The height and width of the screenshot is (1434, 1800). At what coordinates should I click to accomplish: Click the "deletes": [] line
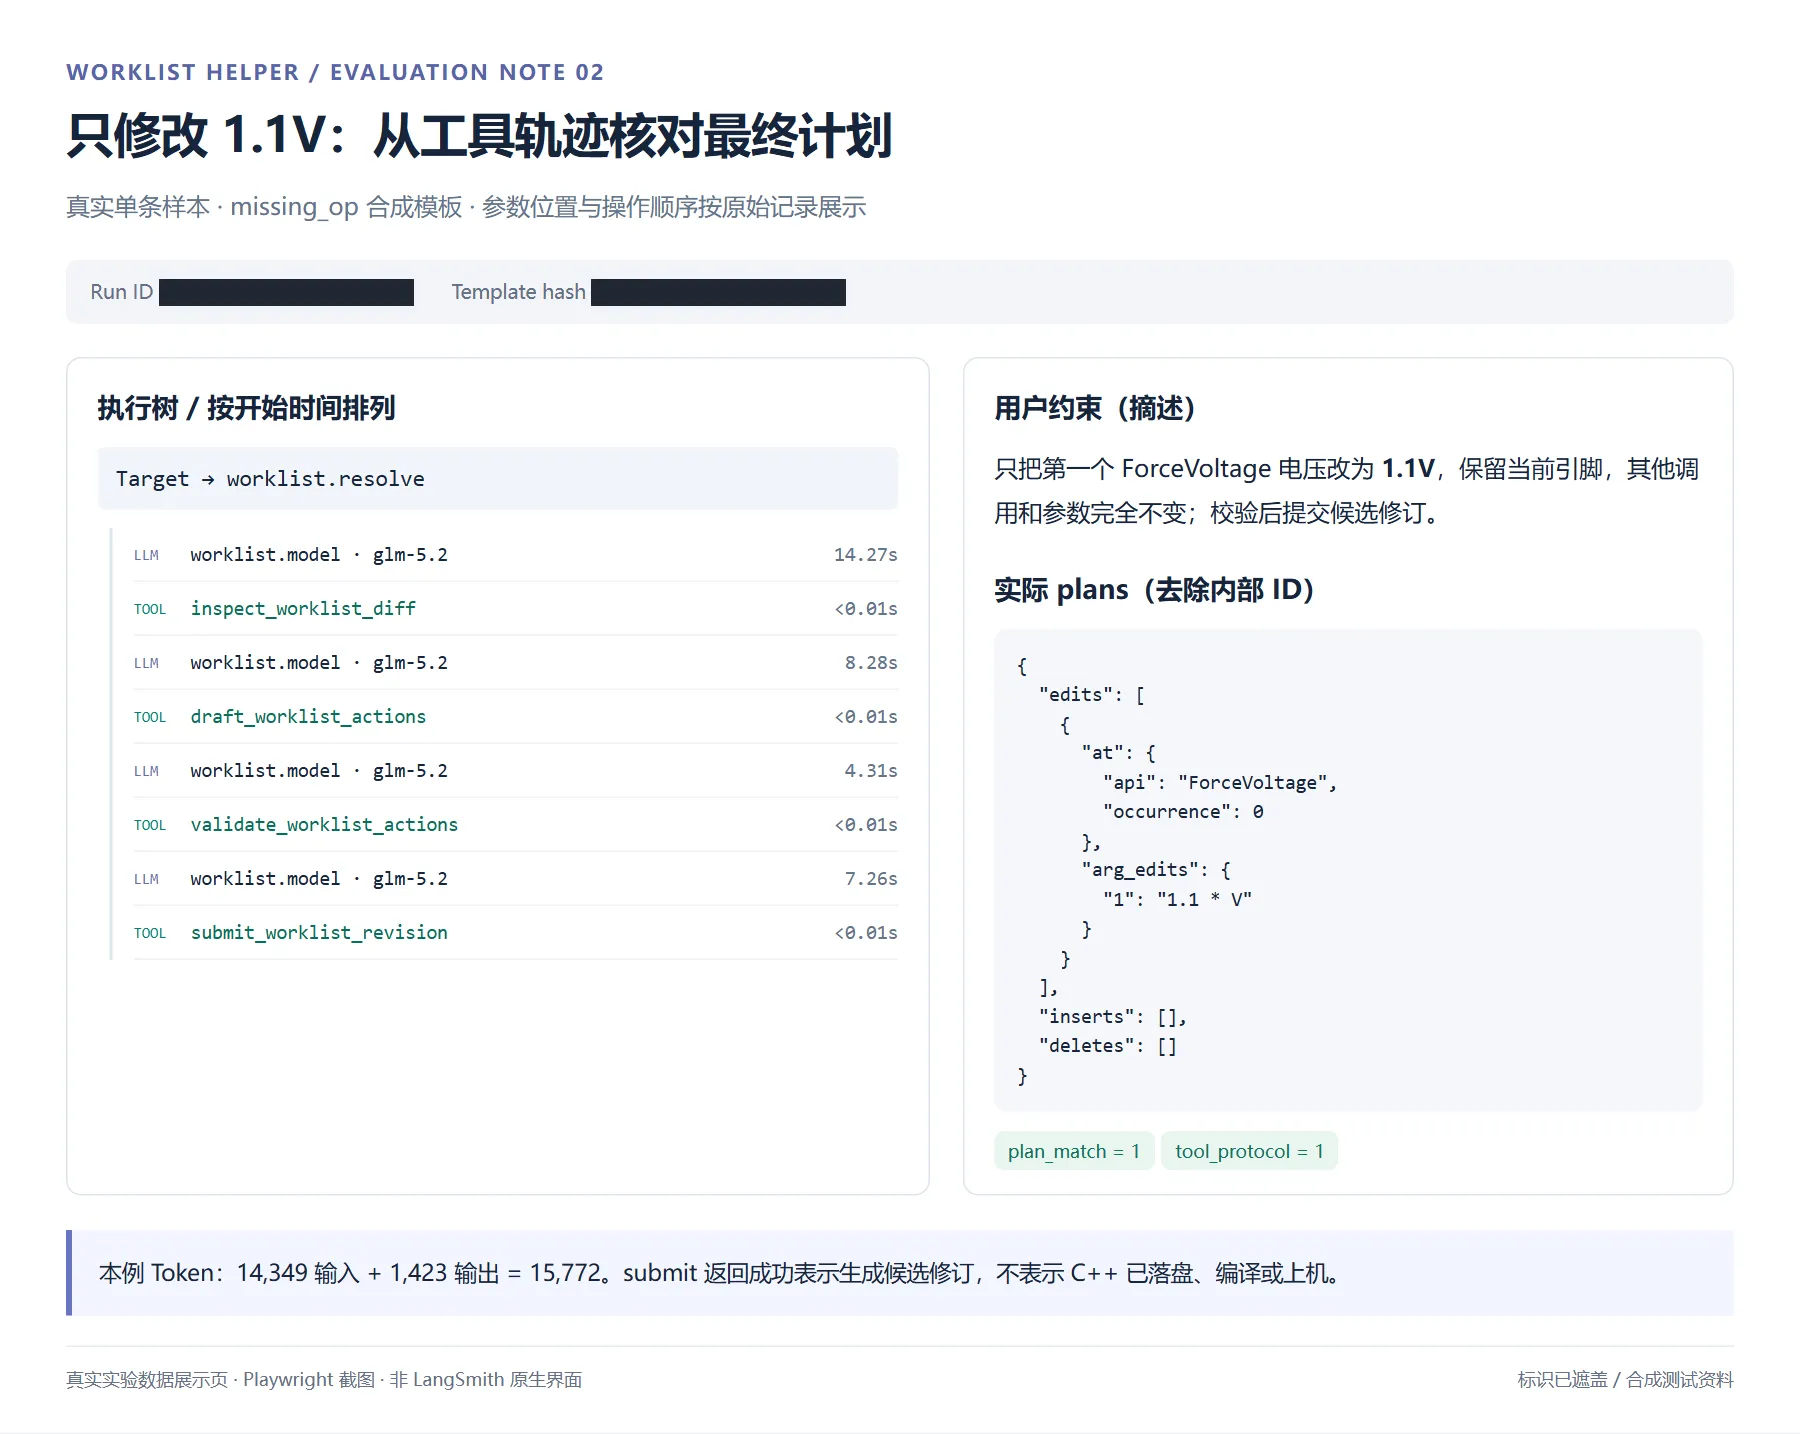(1108, 1045)
